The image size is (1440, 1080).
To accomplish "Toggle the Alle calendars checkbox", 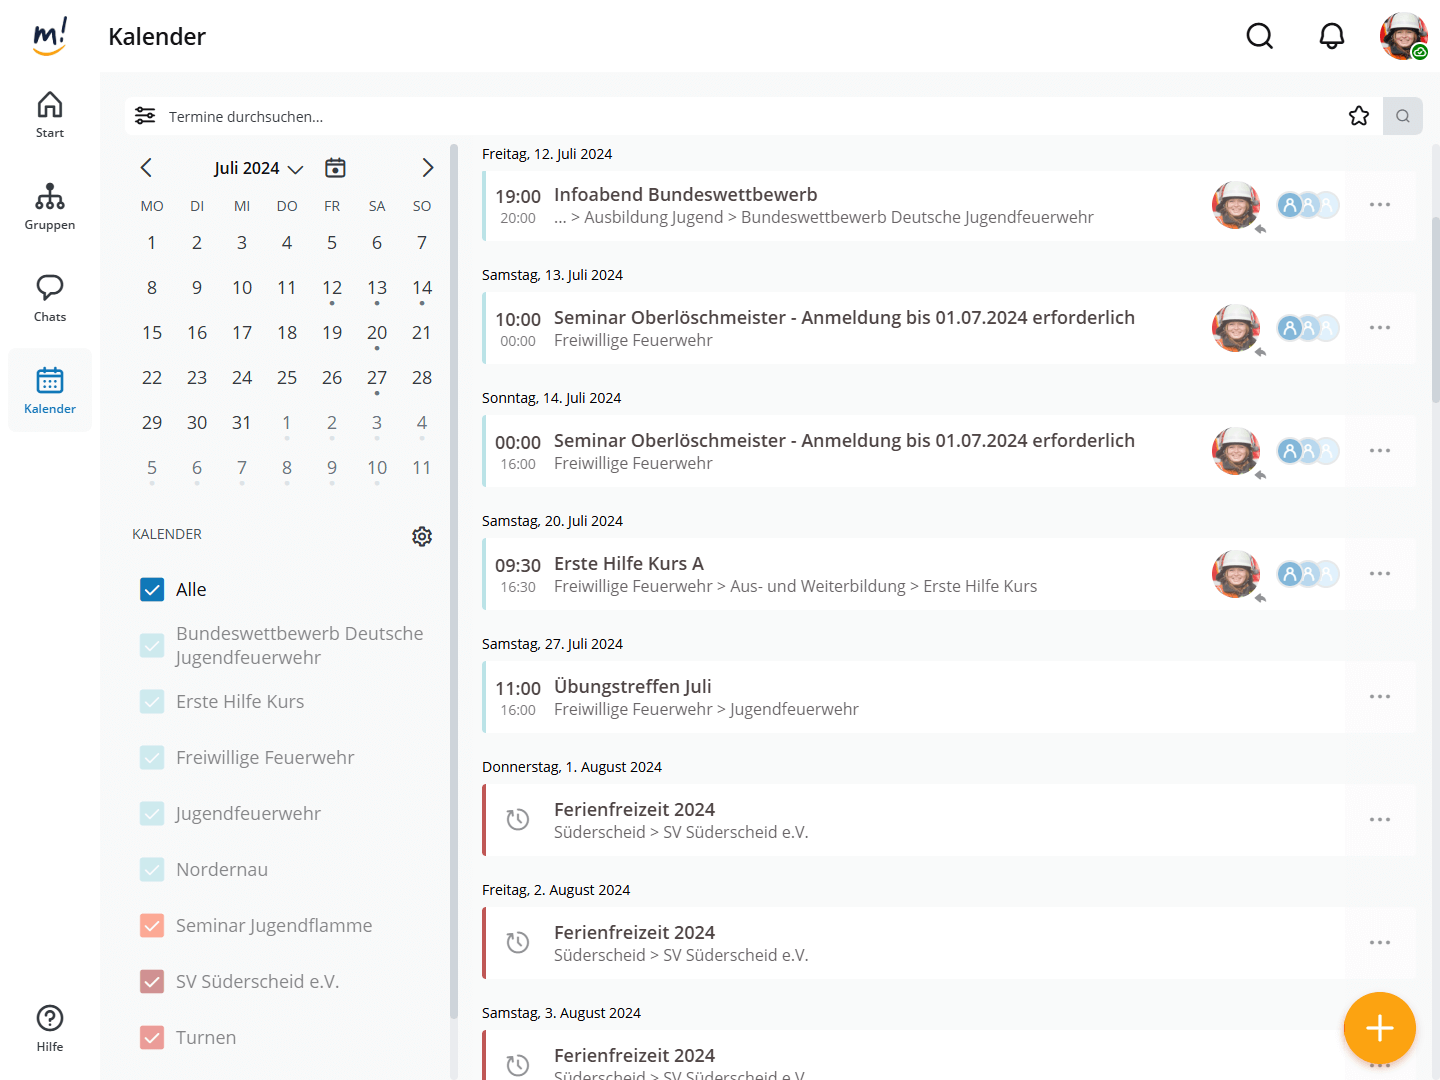I will click(152, 590).
